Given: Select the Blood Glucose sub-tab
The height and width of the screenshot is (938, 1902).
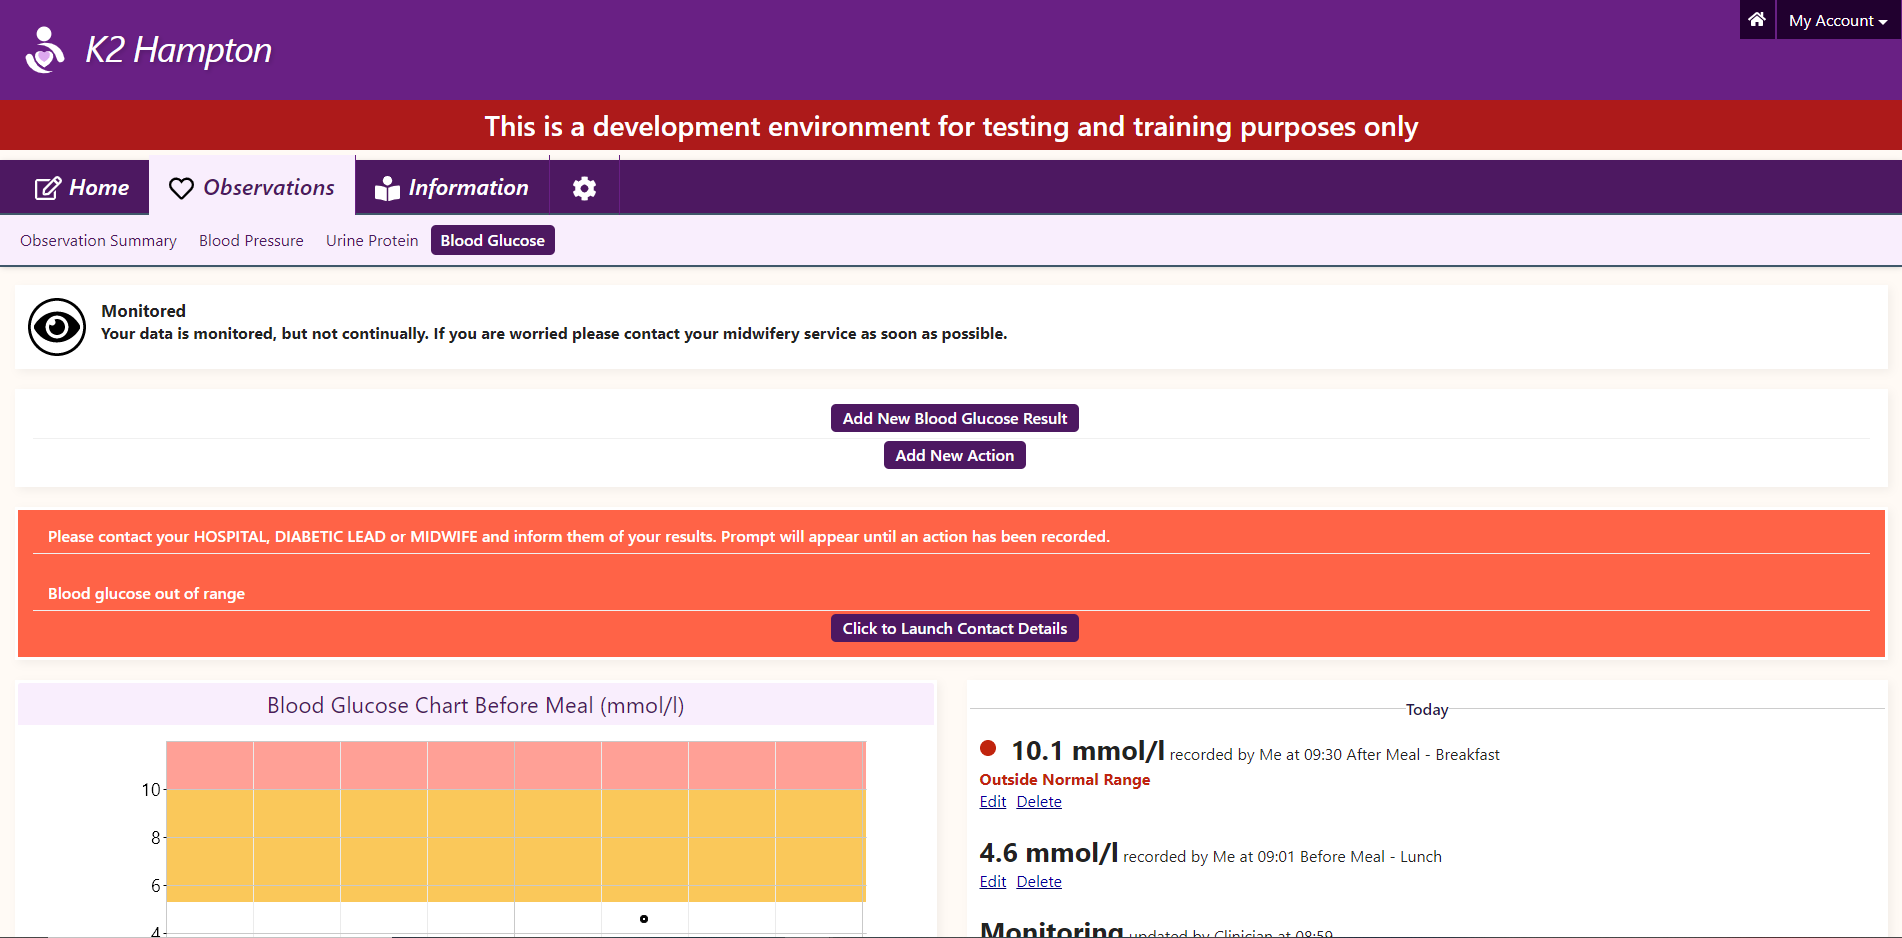Looking at the screenshot, I should [x=493, y=241].
